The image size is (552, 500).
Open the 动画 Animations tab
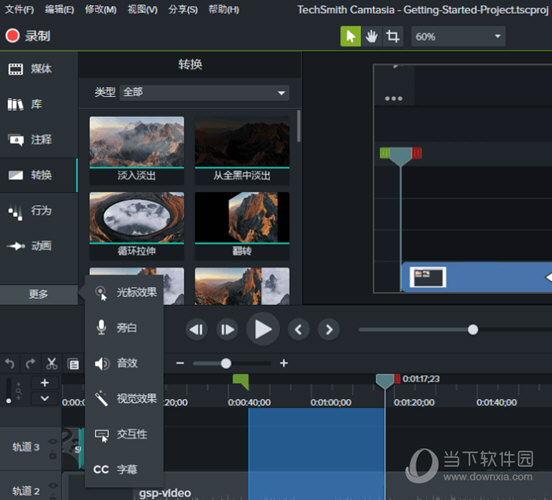pyautogui.click(x=38, y=246)
